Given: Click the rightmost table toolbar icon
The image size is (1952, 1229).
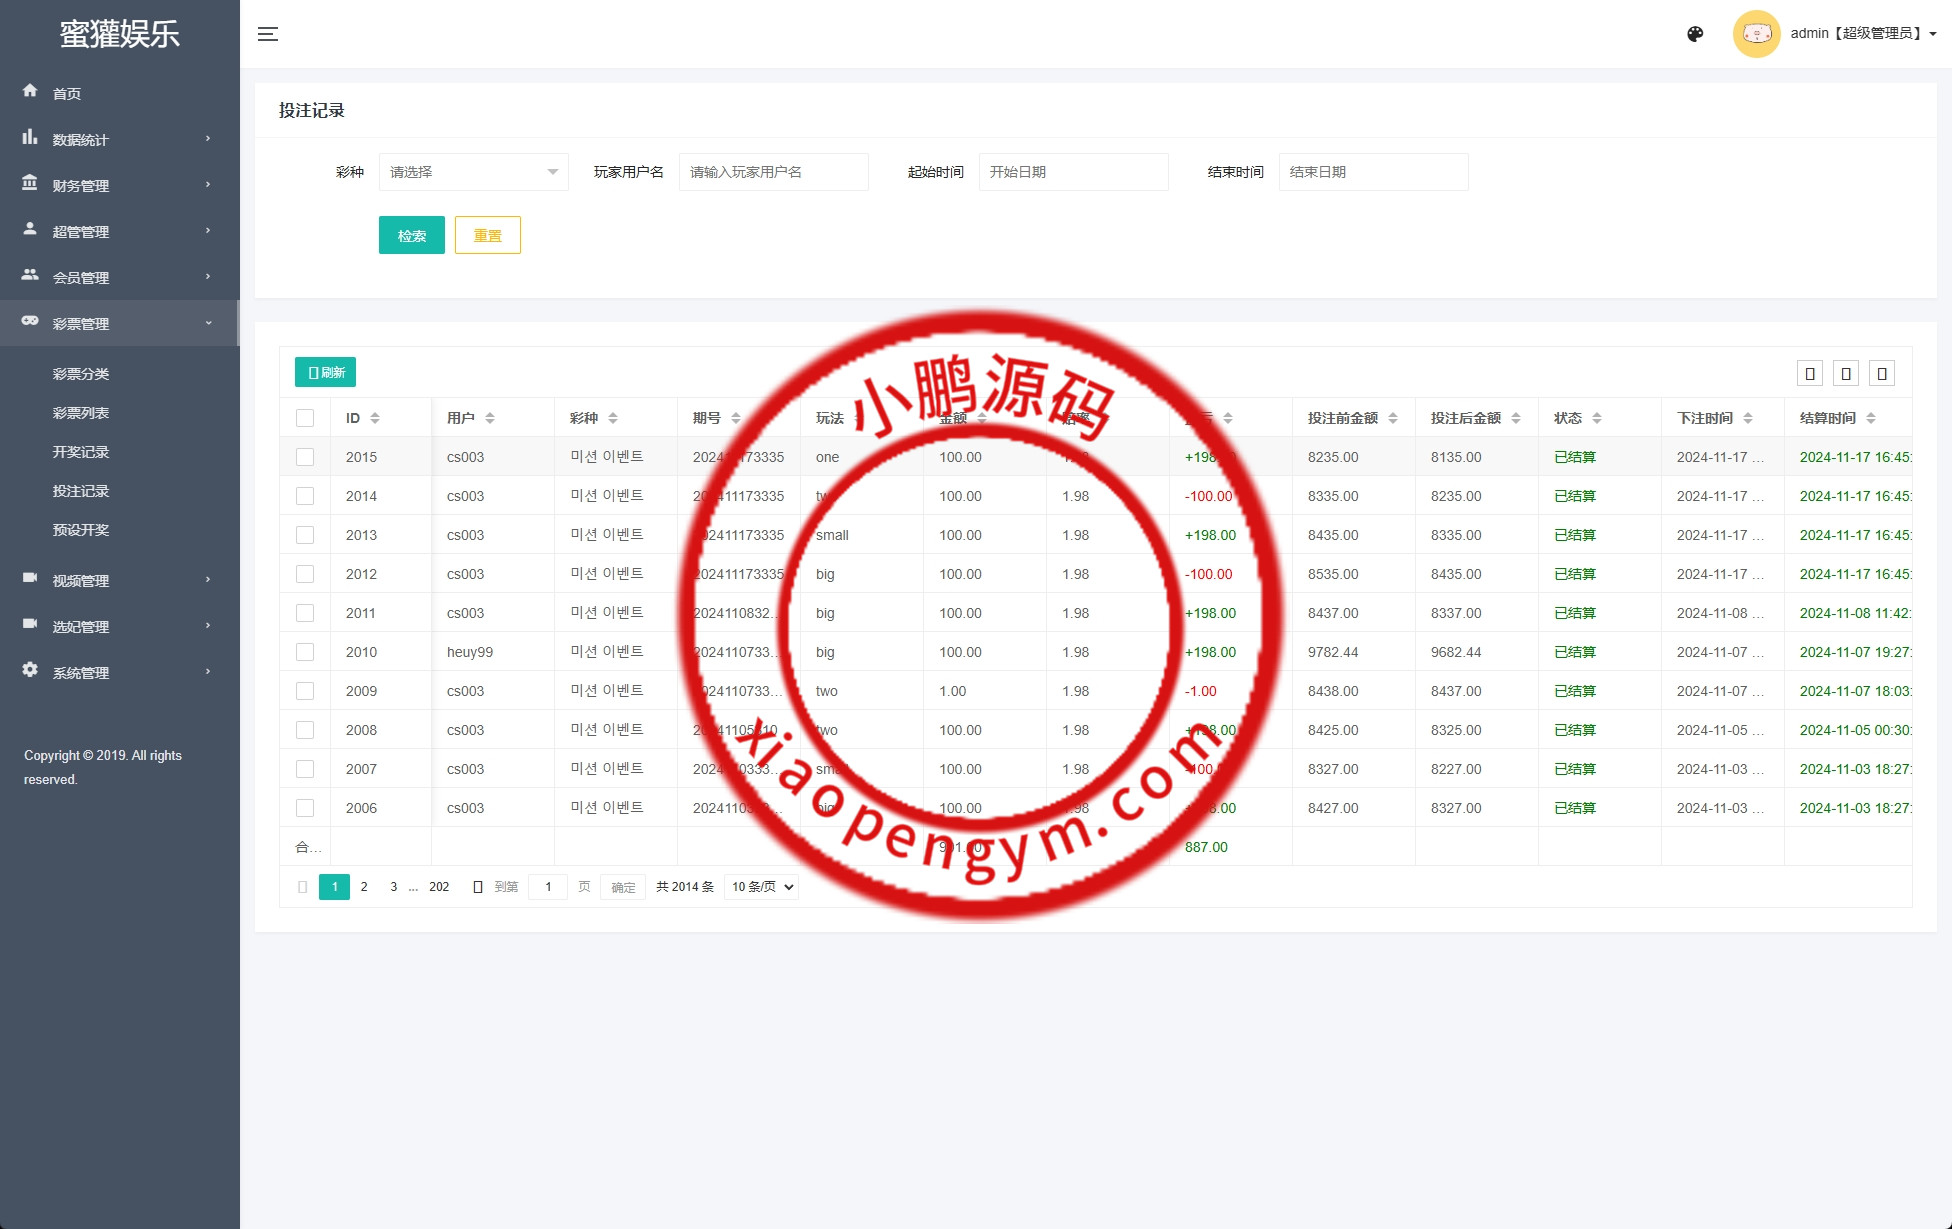Looking at the screenshot, I should pos(1882,374).
